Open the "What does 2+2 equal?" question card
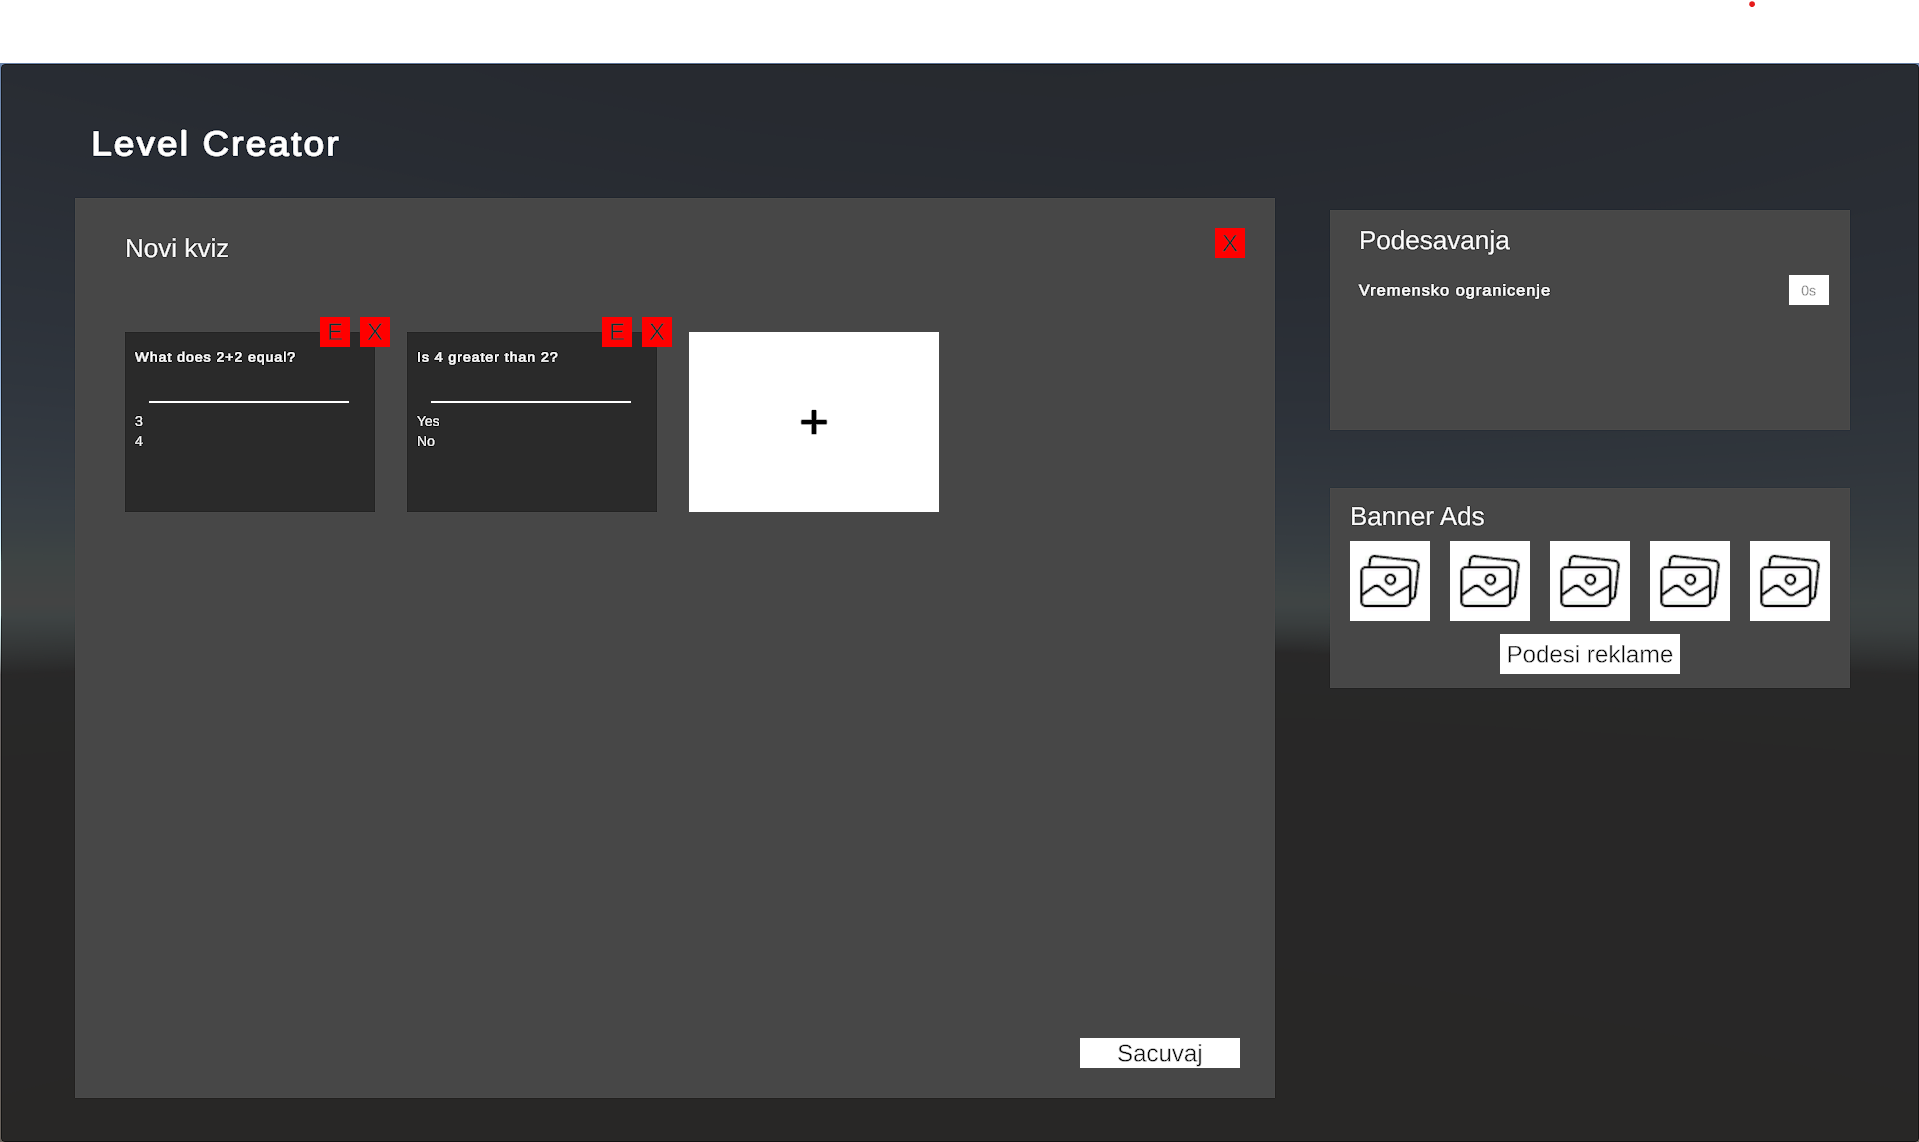Image resolution: width=1919 pixels, height=1142 pixels. [x=250, y=422]
